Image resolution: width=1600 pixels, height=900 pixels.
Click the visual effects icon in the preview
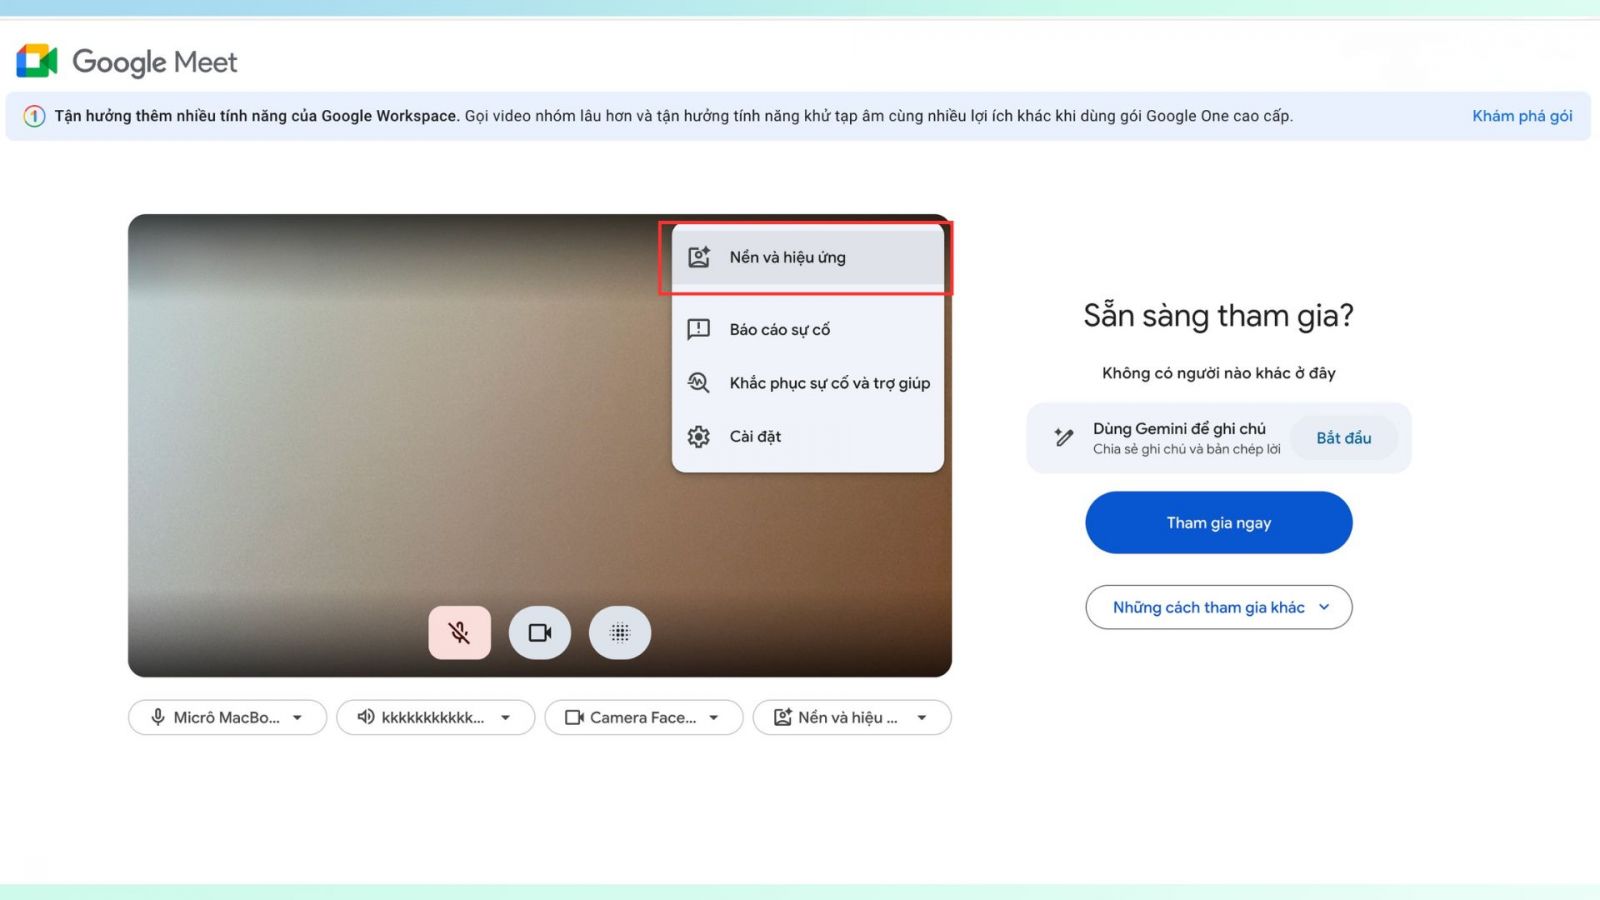click(620, 633)
